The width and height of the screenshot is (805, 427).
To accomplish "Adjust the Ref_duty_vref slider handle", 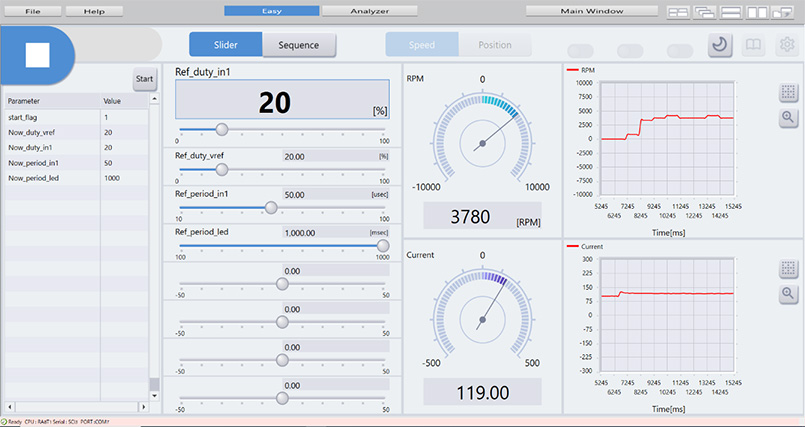I will coord(222,169).
